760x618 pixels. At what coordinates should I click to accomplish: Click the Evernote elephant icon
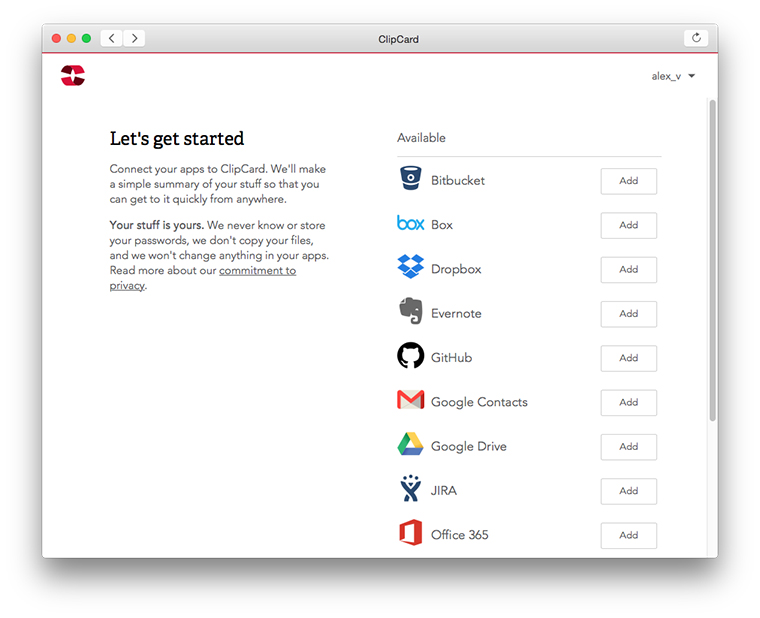[411, 311]
